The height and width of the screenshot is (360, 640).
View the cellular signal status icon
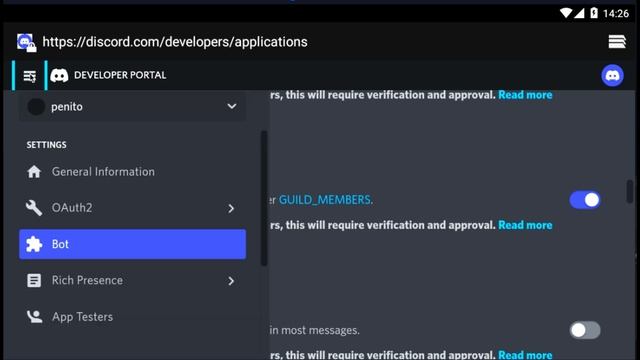(x=579, y=13)
